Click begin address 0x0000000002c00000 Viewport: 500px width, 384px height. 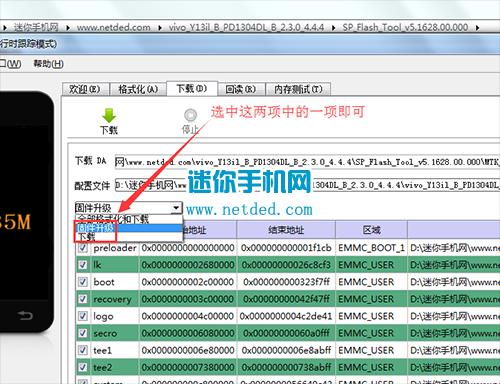tap(188, 282)
